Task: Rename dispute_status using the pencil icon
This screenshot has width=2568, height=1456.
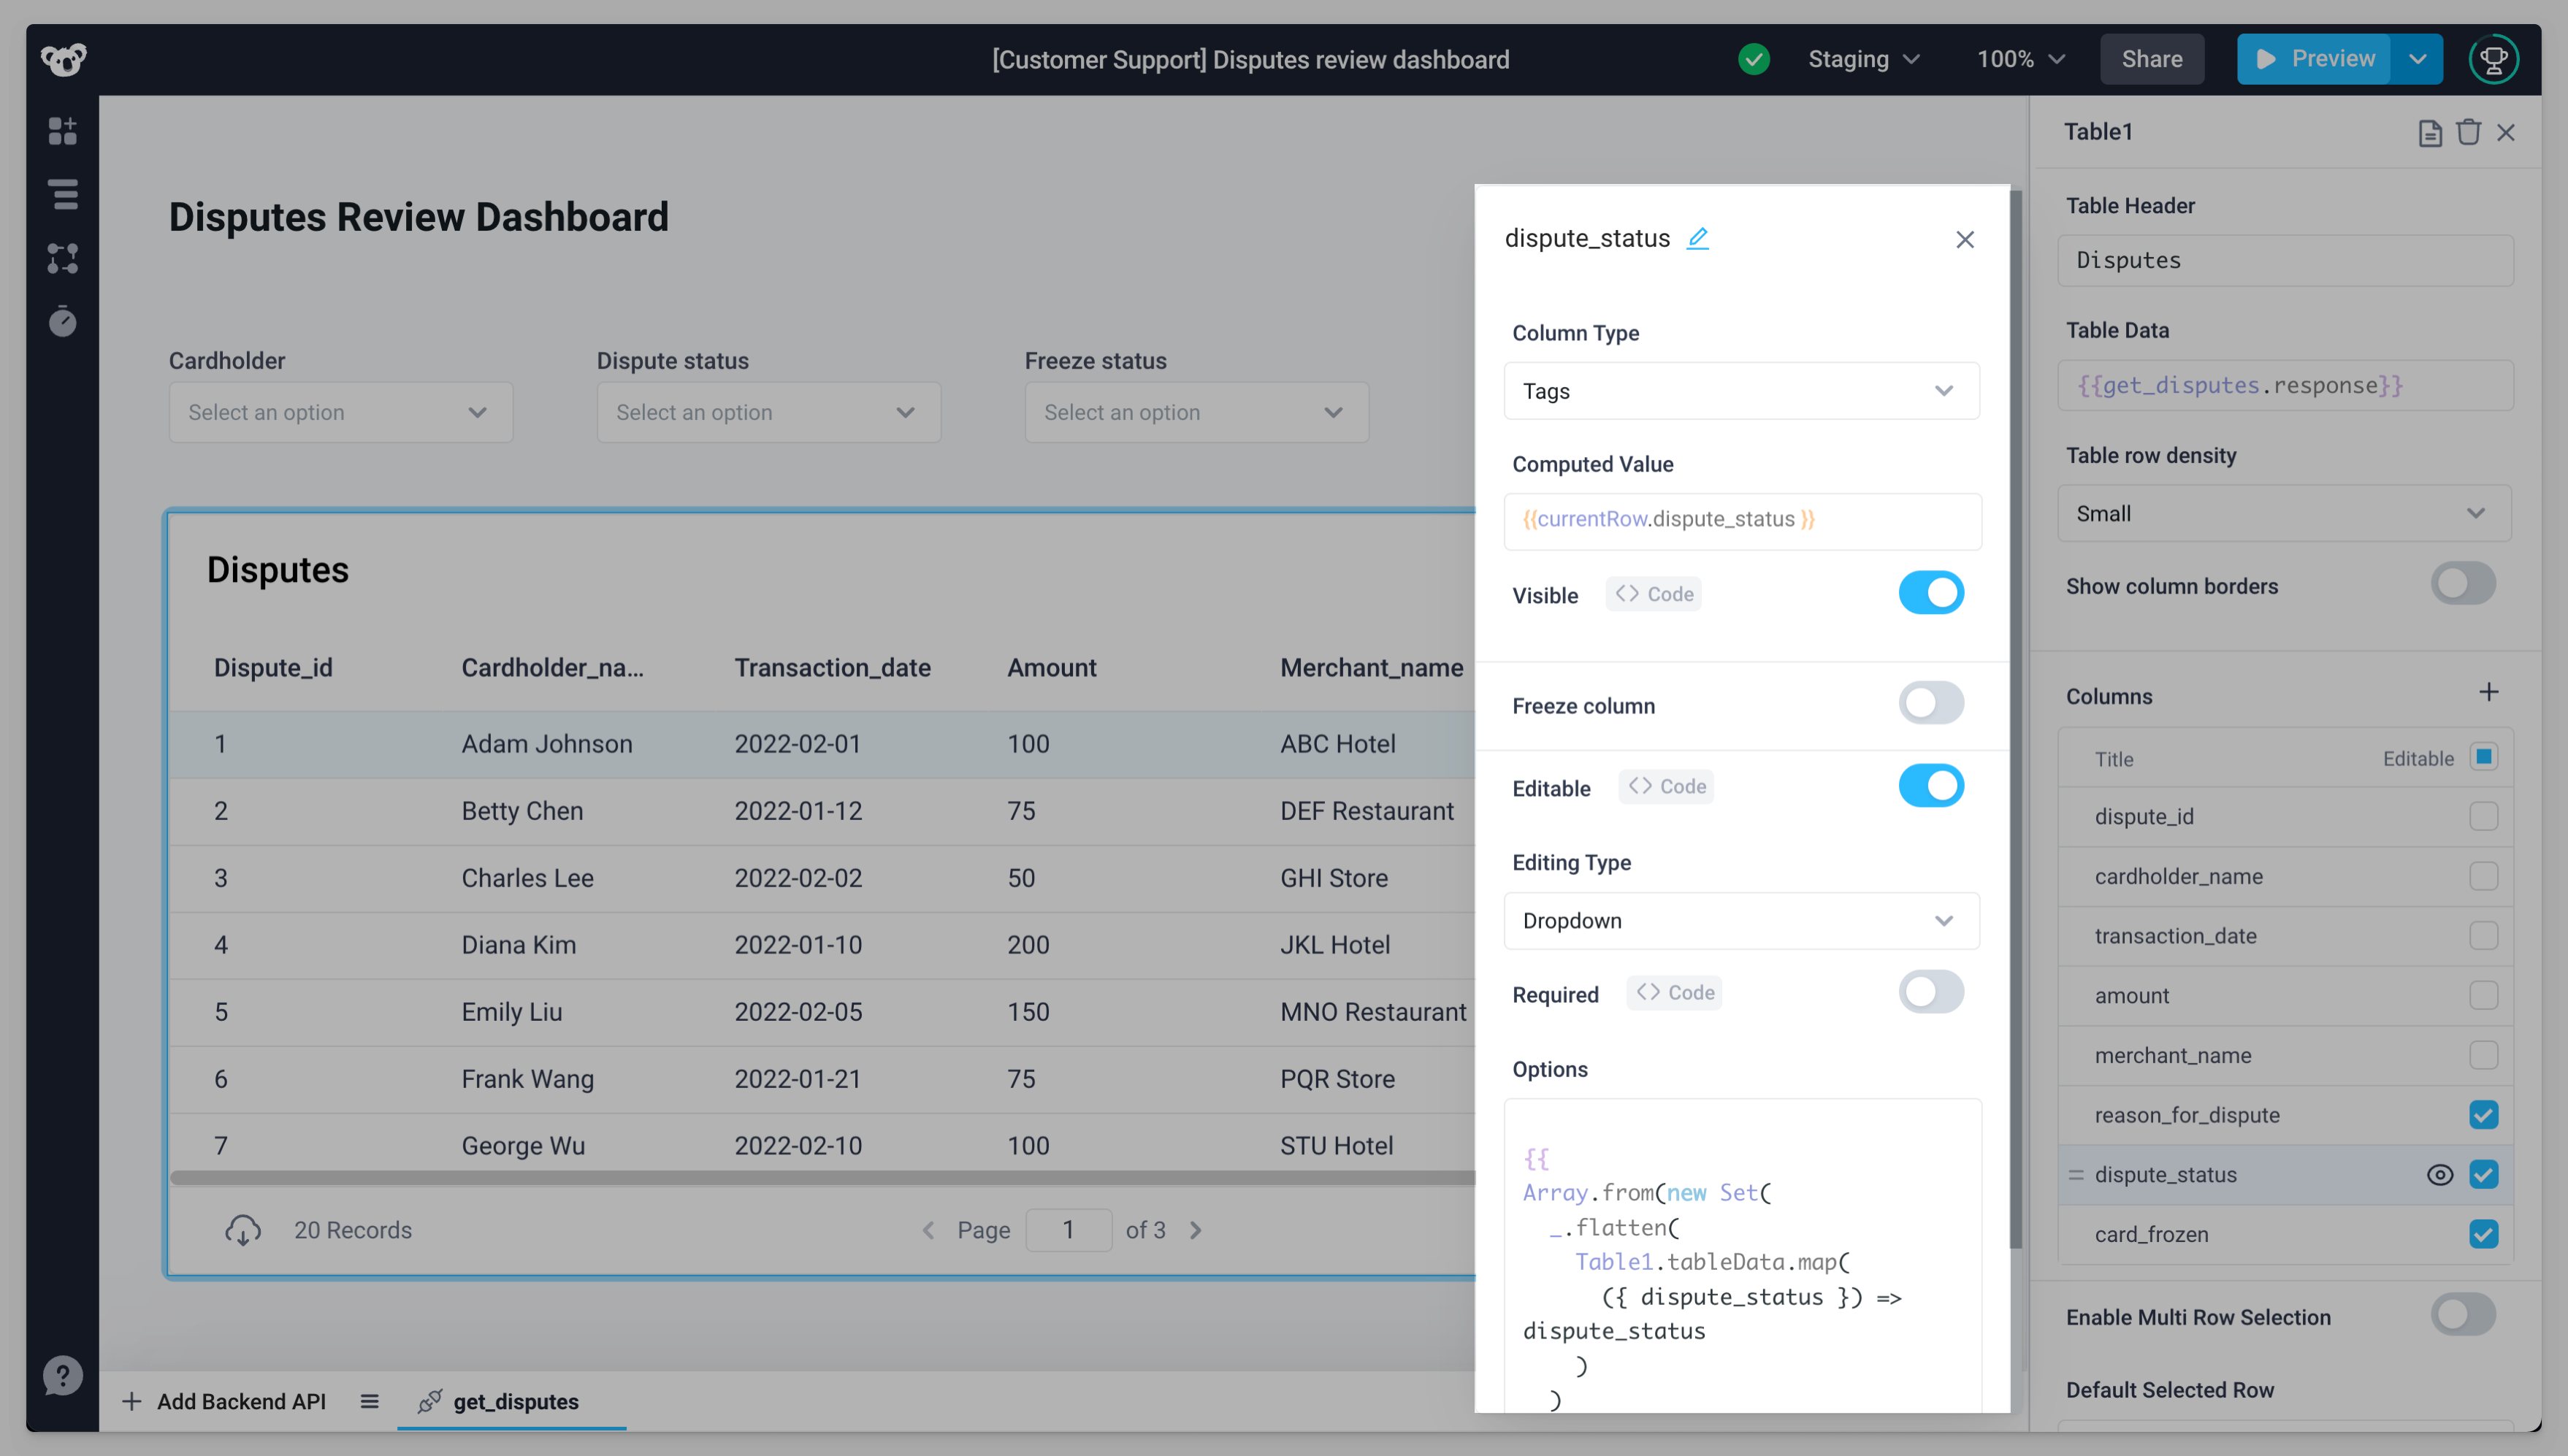Action: (x=1699, y=238)
